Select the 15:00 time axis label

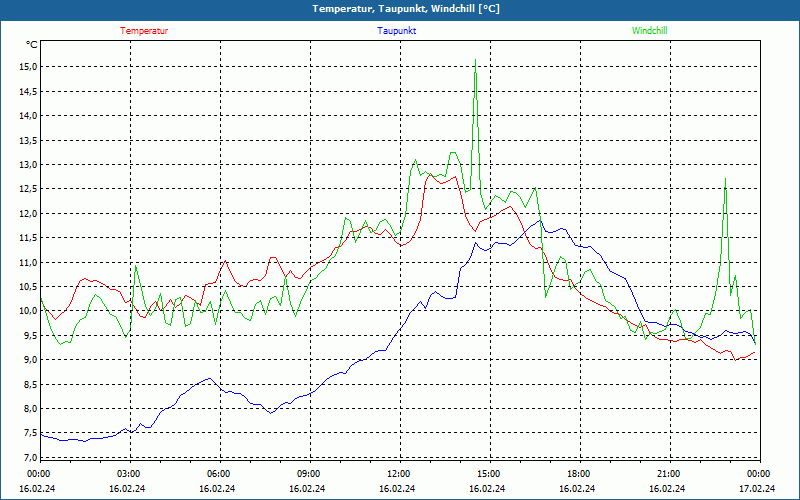[488, 474]
